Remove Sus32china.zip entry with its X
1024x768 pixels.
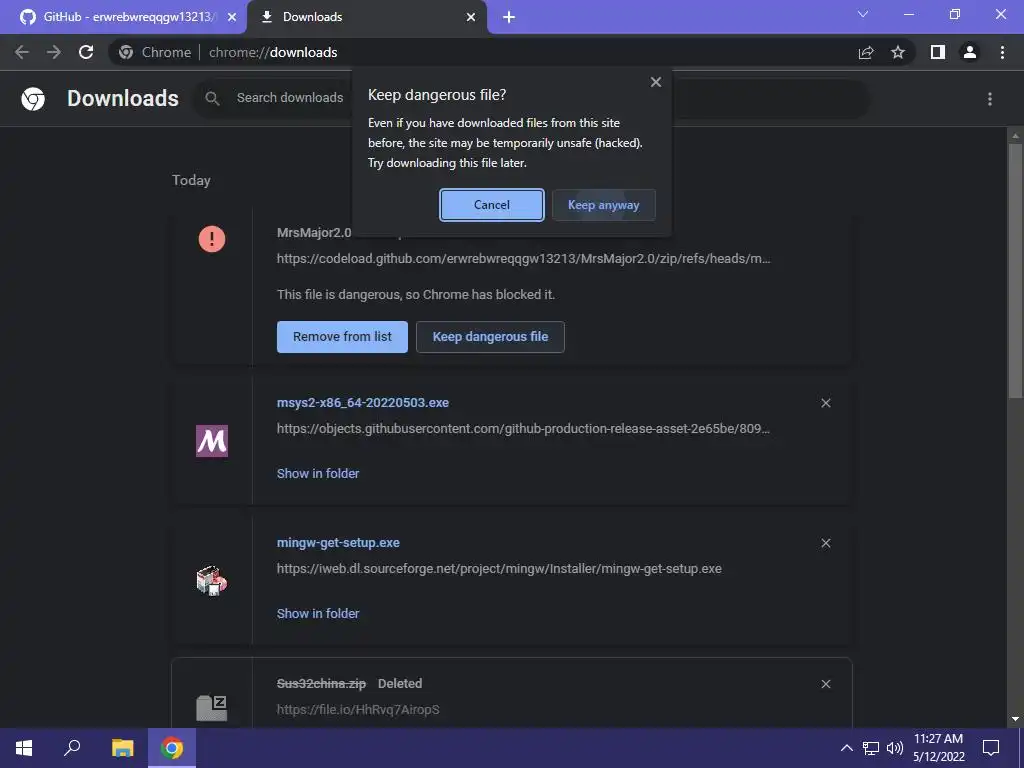point(825,684)
